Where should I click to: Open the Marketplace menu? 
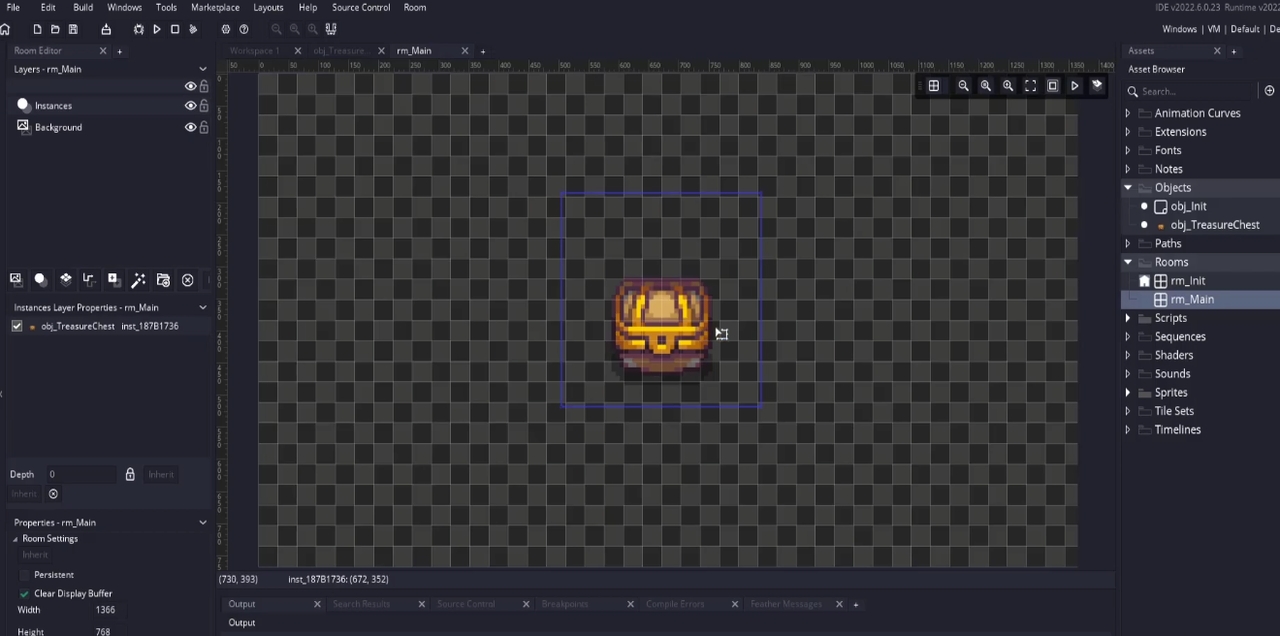pyautogui.click(x=215, y=7)
